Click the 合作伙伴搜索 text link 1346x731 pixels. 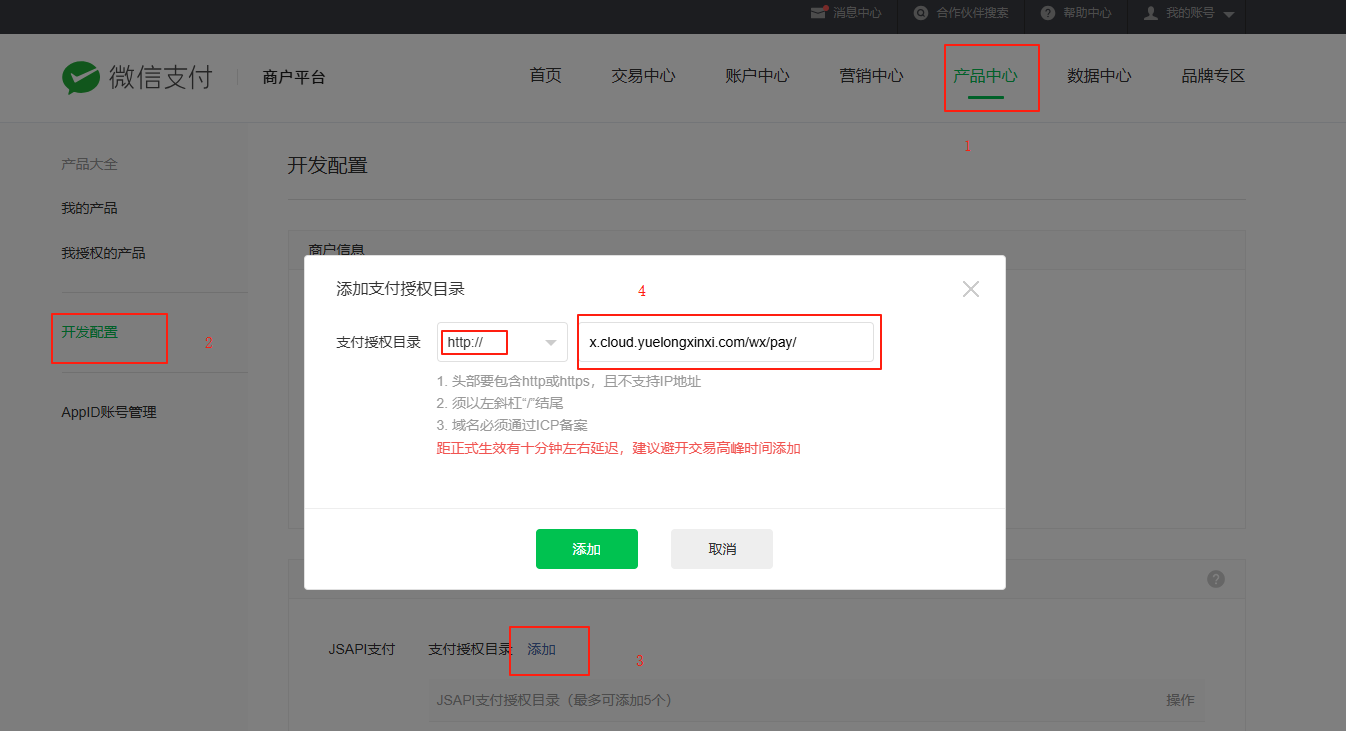pyautogui.click(x=972, y=13)
